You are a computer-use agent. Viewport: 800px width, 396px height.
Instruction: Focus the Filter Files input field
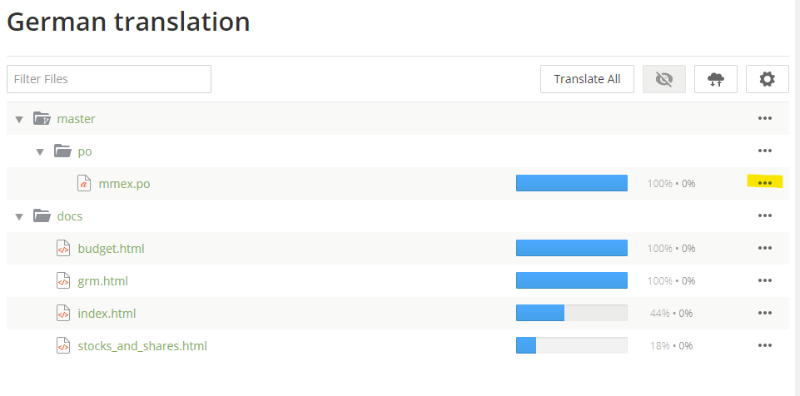pyautogui.click(x=109, y=79)
